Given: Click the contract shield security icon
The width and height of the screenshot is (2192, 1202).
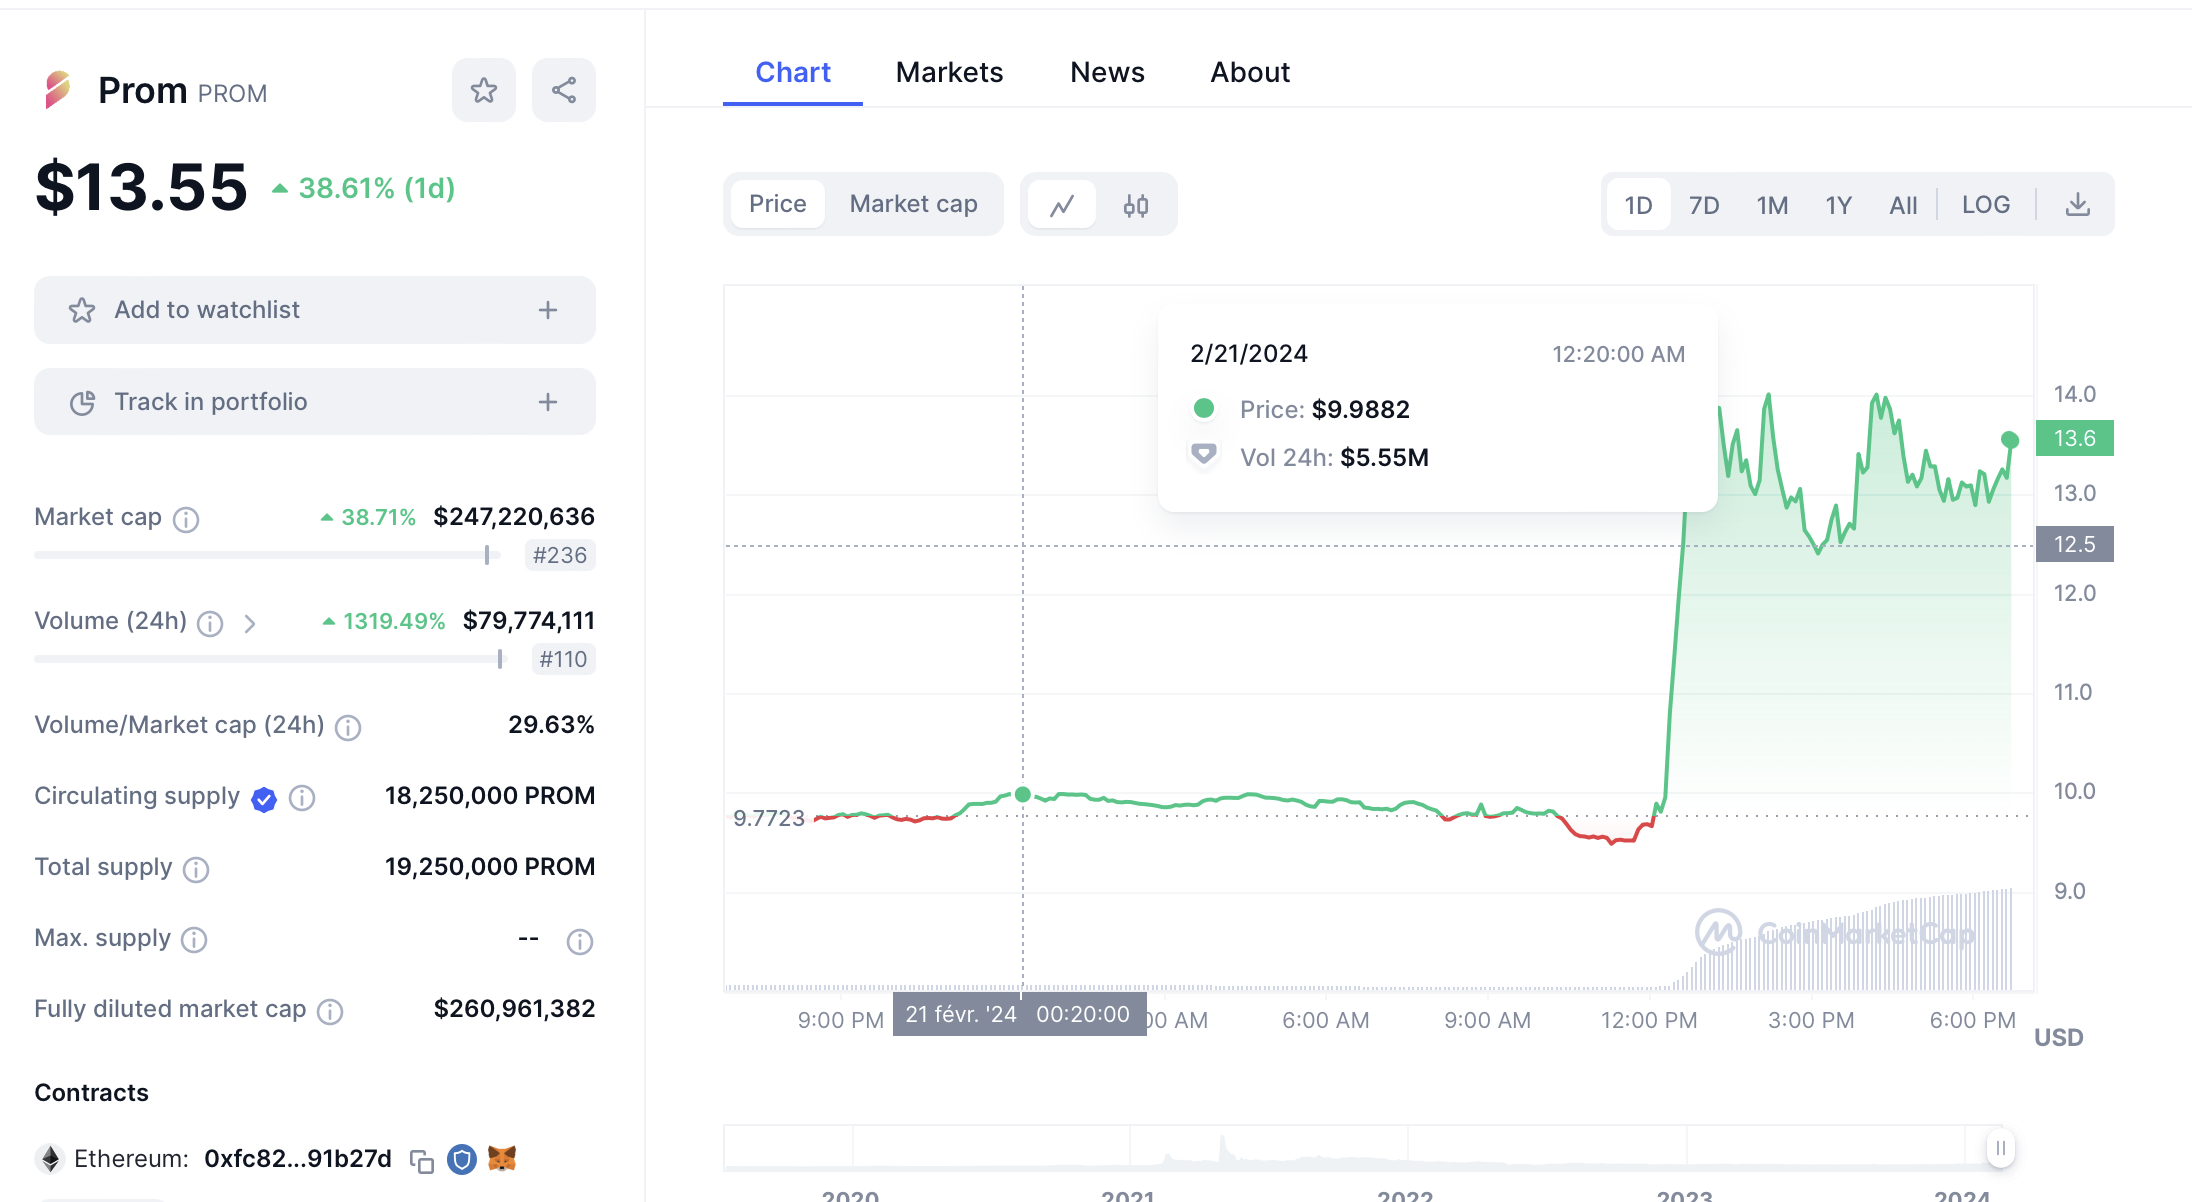Looking at the screenshot, I should click(461, 1159).
